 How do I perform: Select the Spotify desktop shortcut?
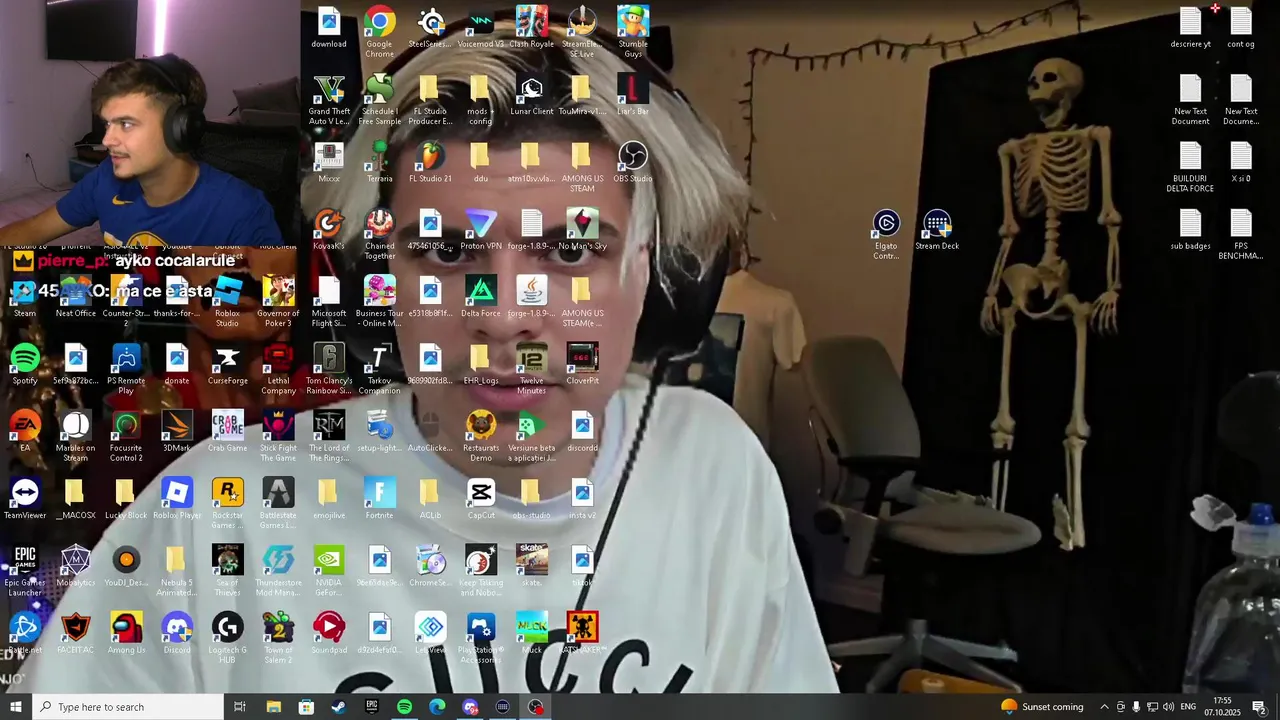tap(25, 363)
